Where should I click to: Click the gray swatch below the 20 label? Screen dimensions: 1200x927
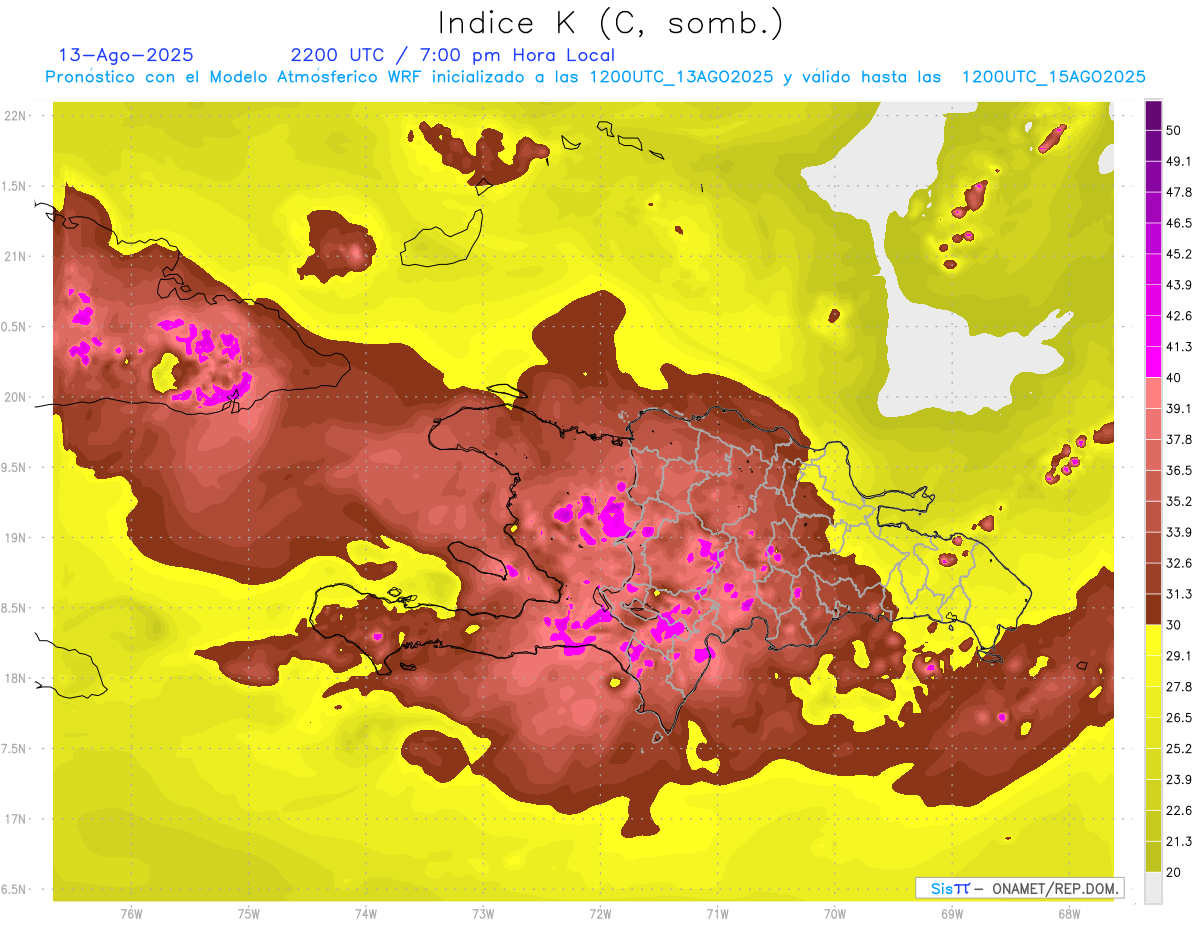pos(1153,887)
